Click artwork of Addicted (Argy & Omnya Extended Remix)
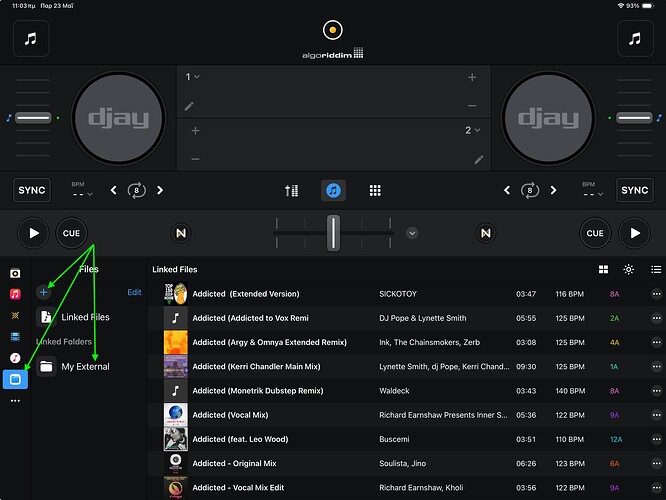 tap(175, 342)
